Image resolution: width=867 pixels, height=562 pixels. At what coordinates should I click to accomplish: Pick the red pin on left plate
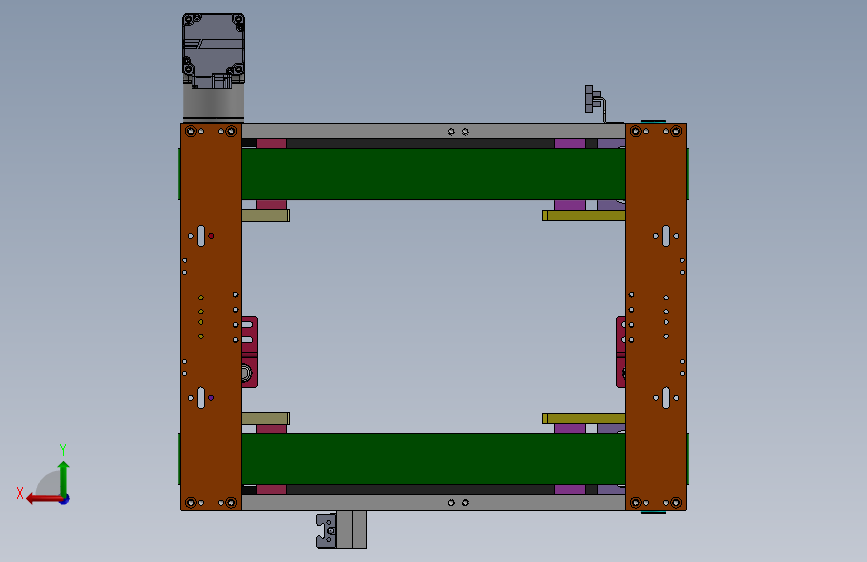[211, 236]
